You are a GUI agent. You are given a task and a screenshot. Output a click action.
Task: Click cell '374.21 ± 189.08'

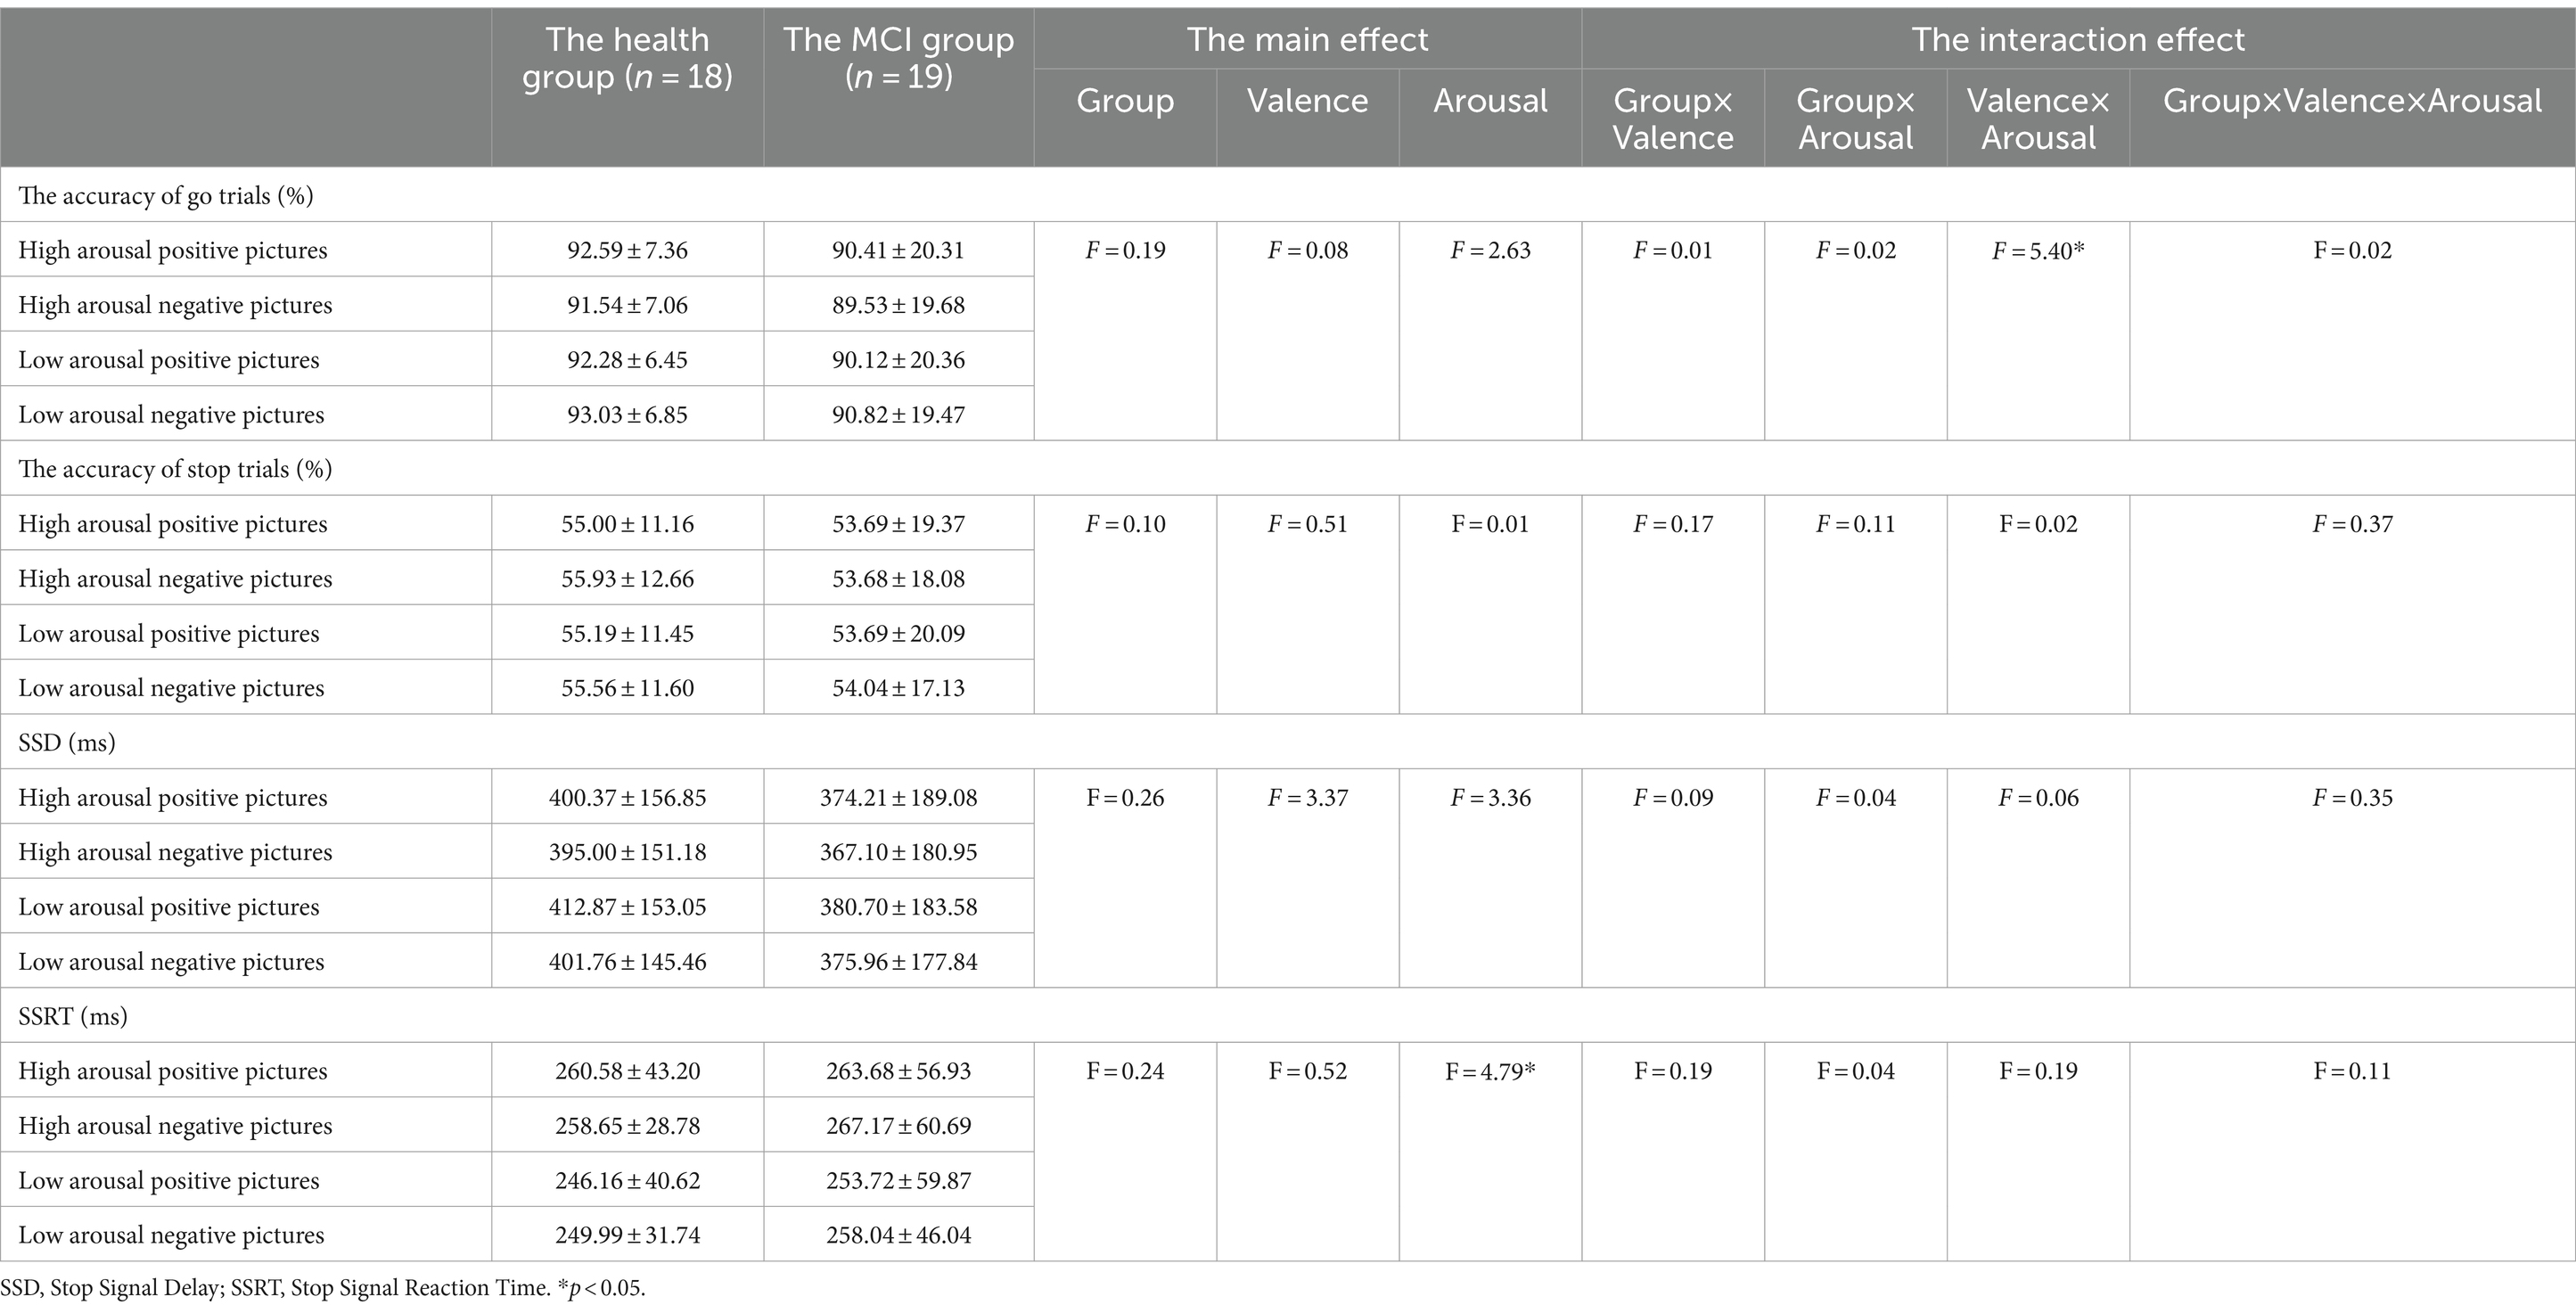(x=898, y=798)
